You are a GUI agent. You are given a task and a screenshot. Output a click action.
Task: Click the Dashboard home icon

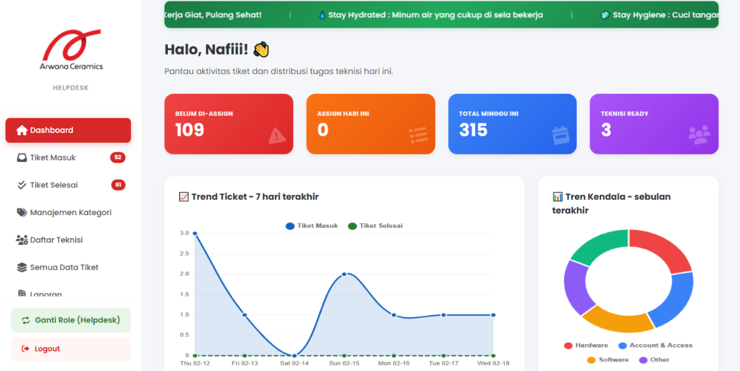click(21, 130)
